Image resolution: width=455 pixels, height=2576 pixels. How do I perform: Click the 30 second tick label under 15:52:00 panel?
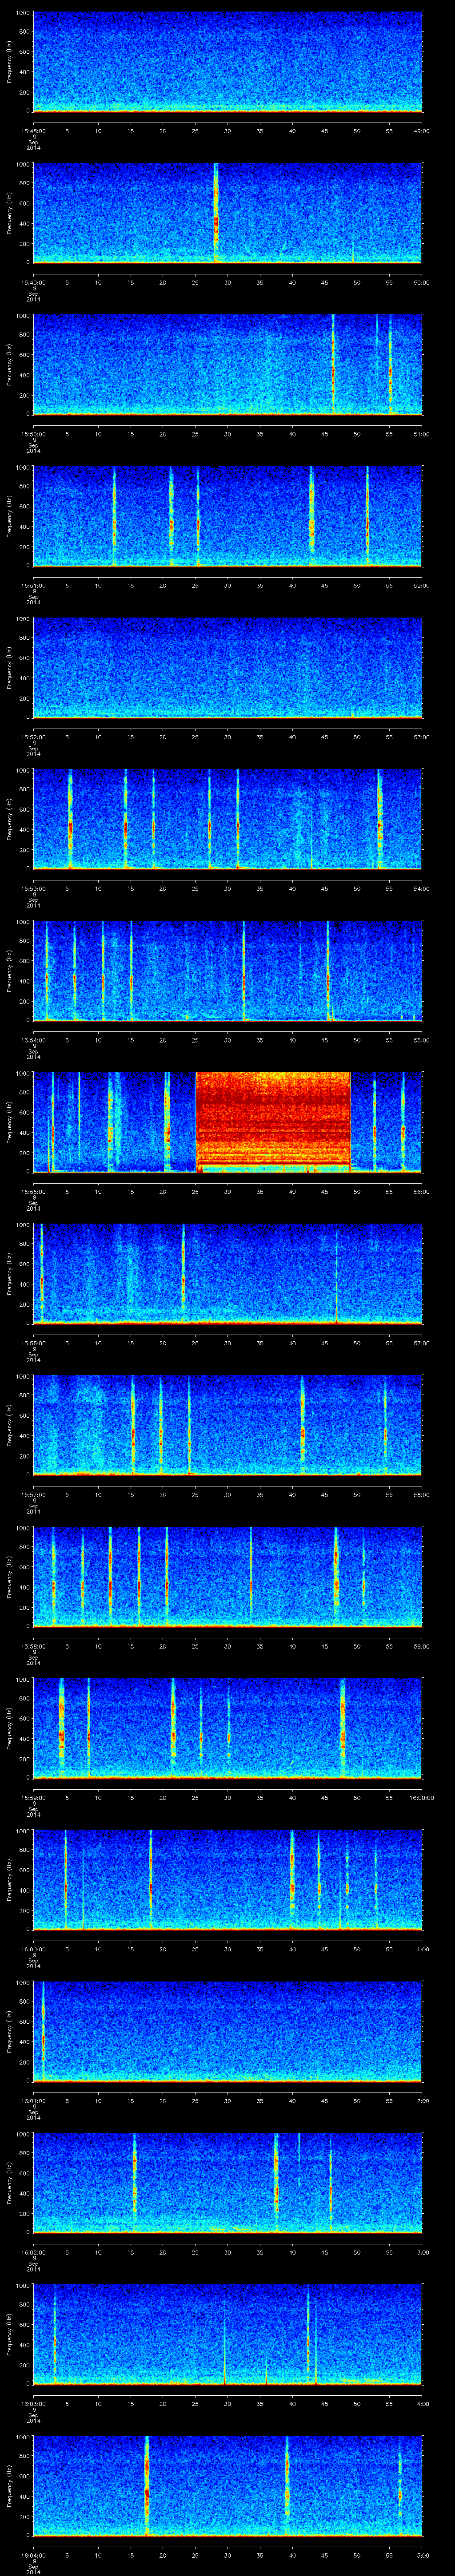tap(228, 737)
